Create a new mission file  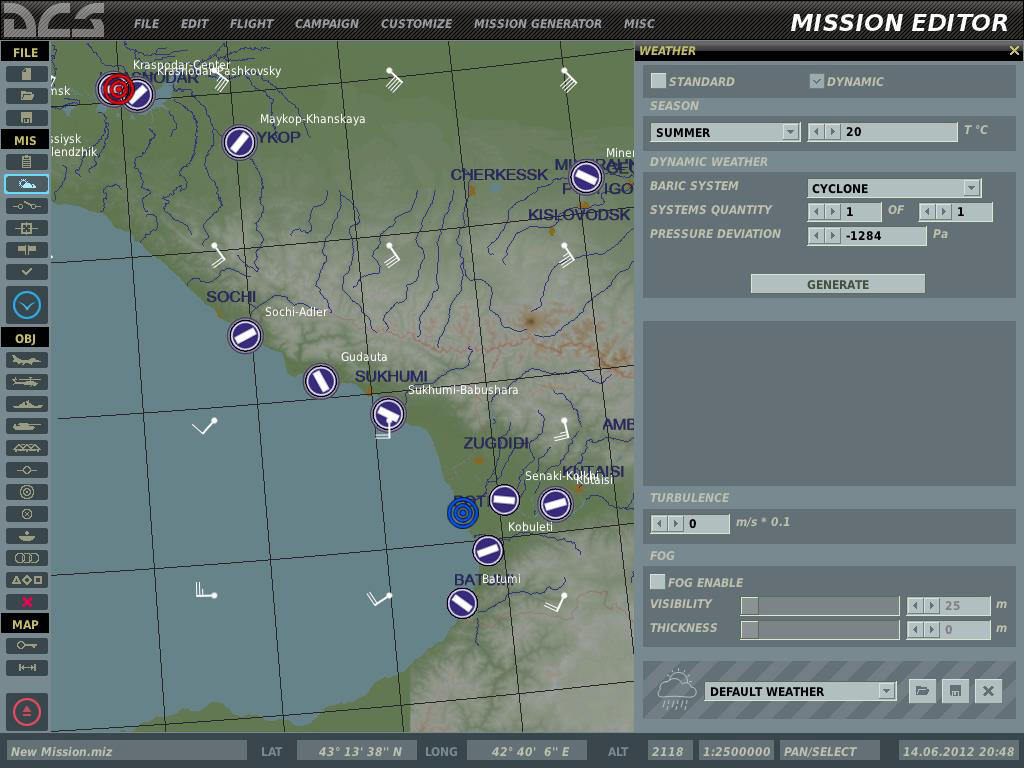coord(26,74)
